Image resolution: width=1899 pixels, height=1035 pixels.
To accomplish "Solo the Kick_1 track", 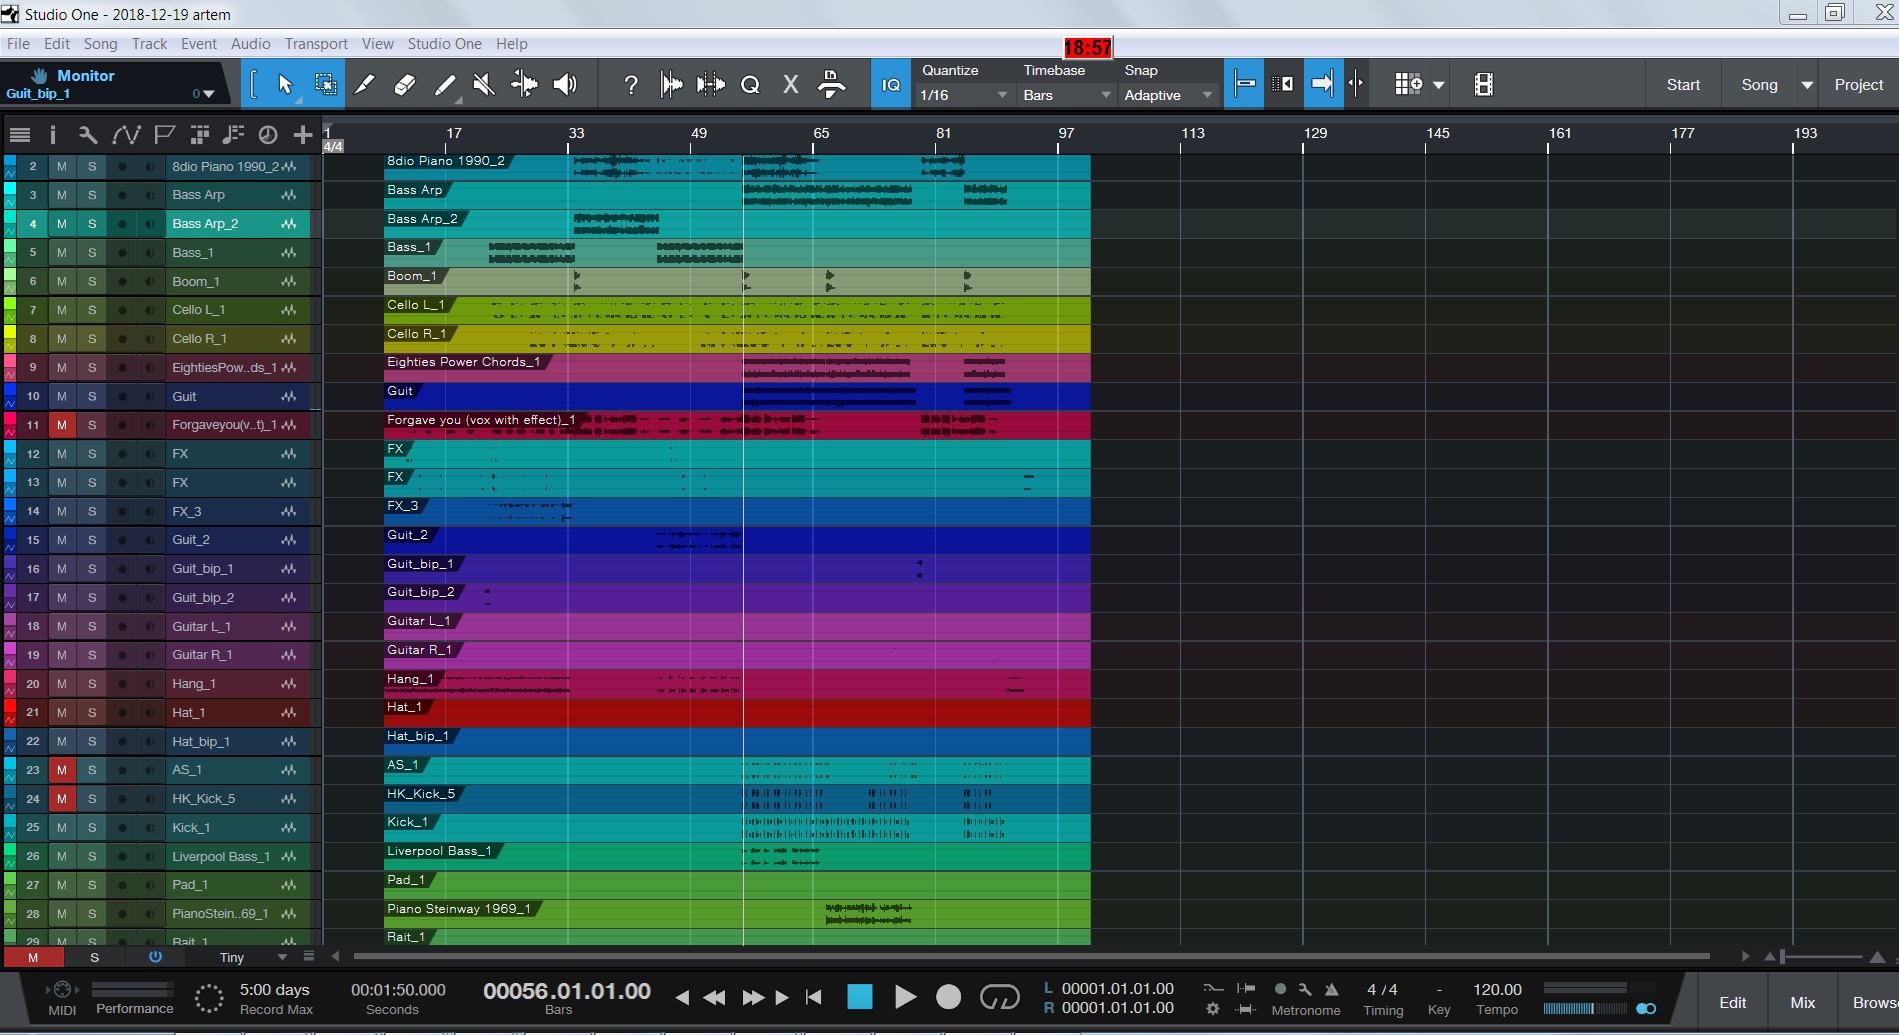I will [x=92, y=828].
